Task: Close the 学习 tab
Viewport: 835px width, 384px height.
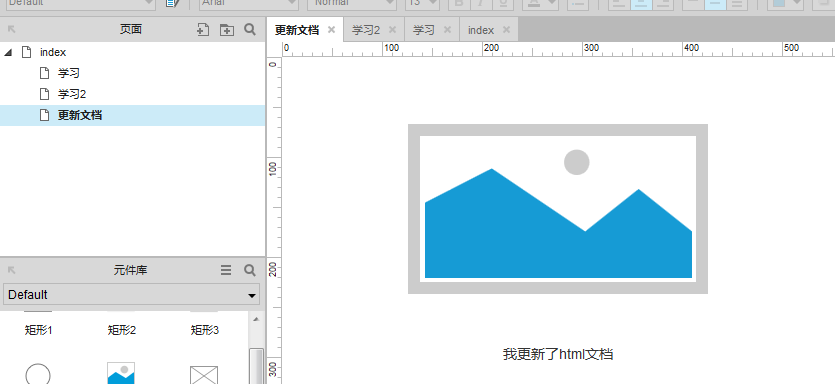Action: (x=447, y=30)
